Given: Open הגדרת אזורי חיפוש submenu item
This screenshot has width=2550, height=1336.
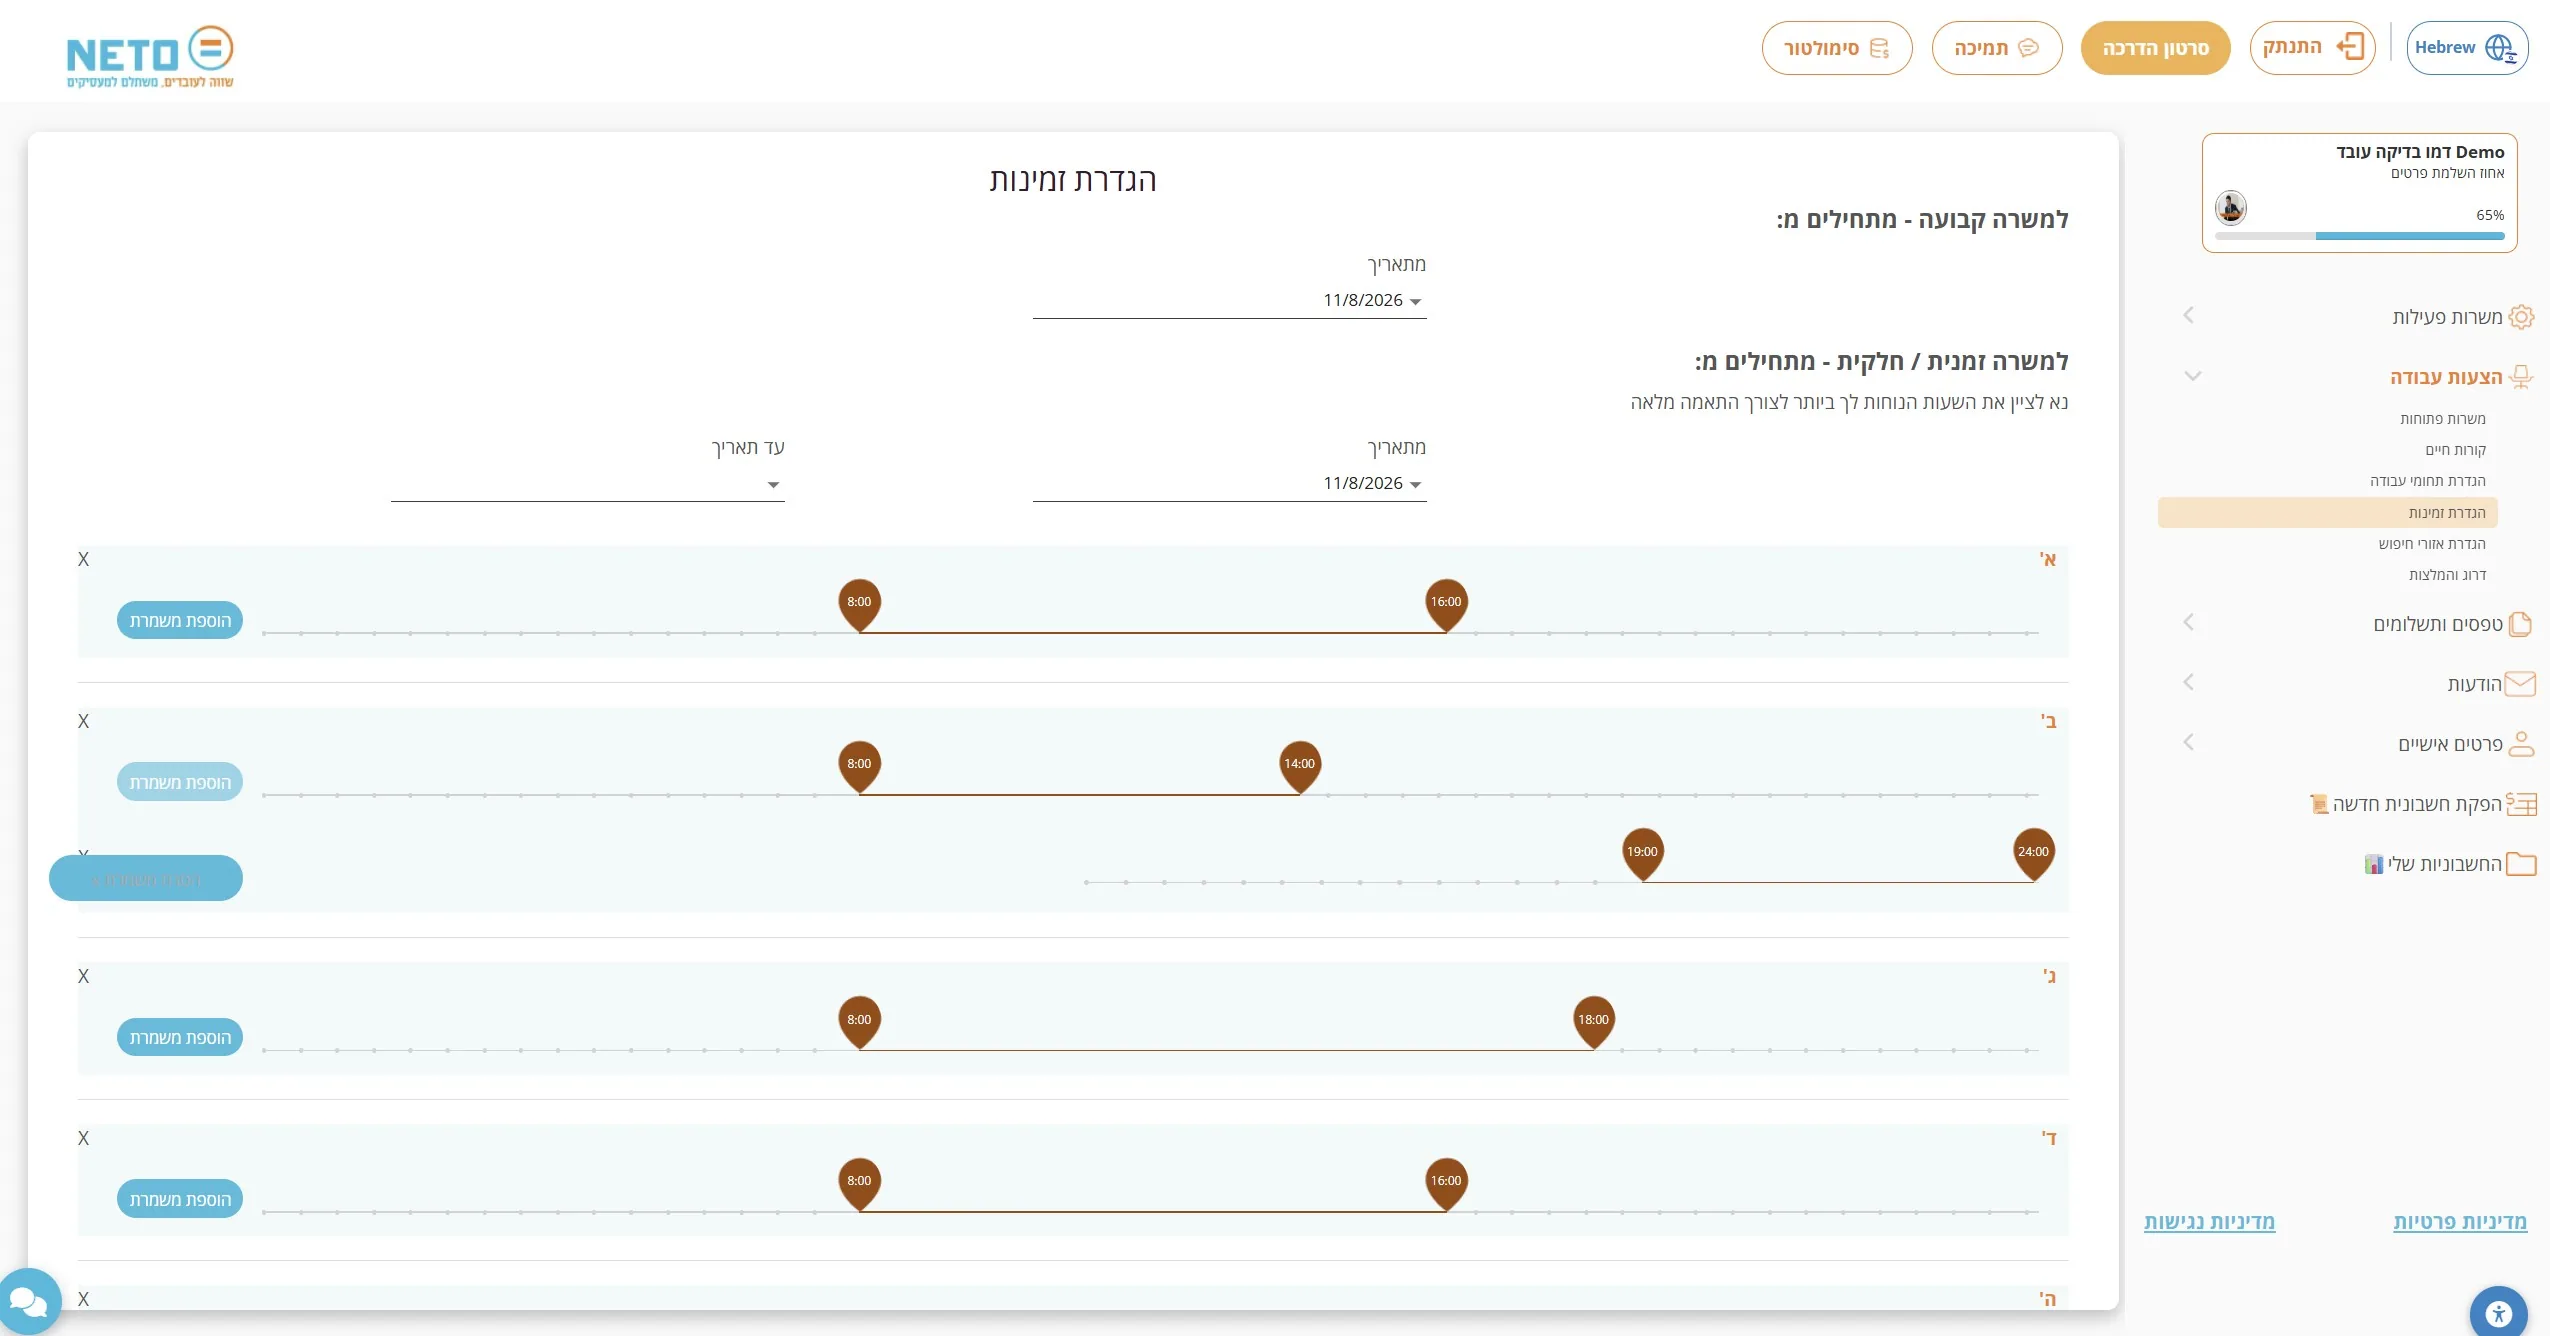Looking at the screenshot, I should coord(2431,543).
